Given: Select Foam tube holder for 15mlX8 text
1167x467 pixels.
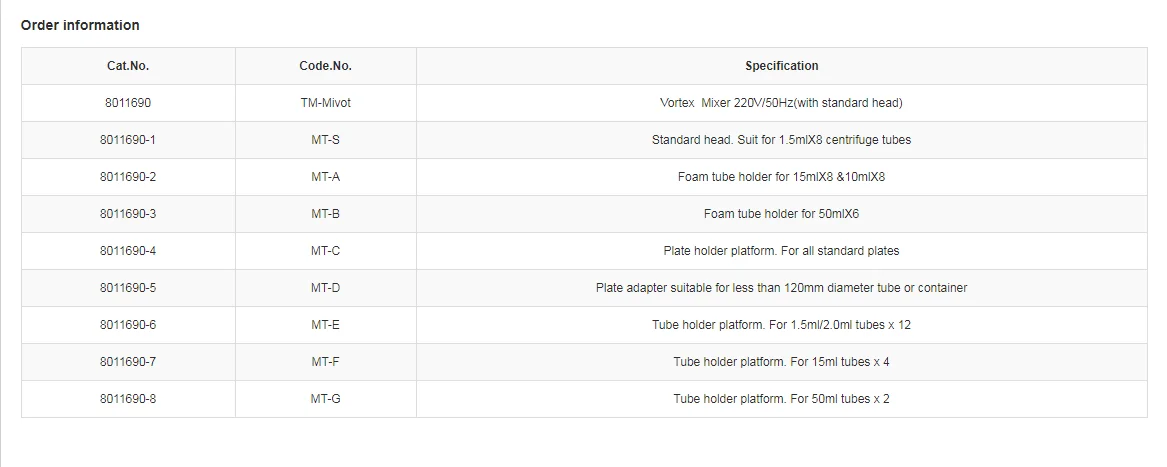Looking at the screenshot, I should pyautogui.click(x=781, y=177).
